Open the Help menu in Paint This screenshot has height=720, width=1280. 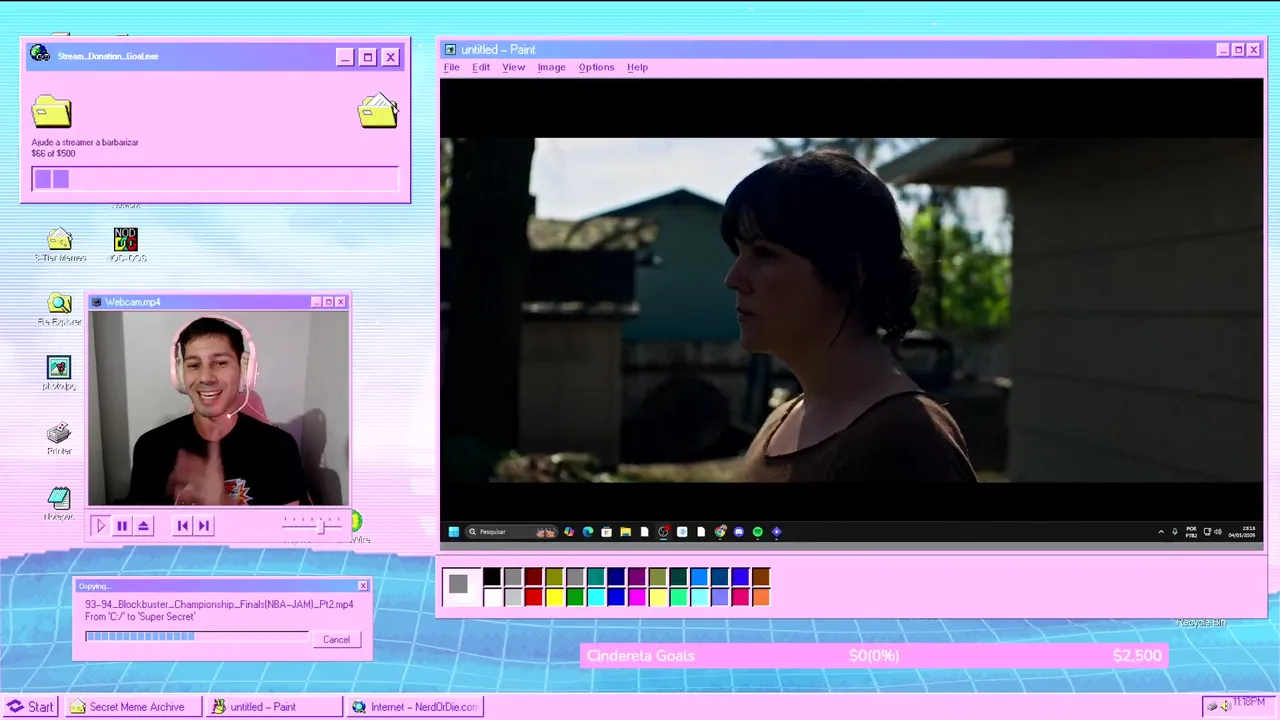(x=637, y=67)
